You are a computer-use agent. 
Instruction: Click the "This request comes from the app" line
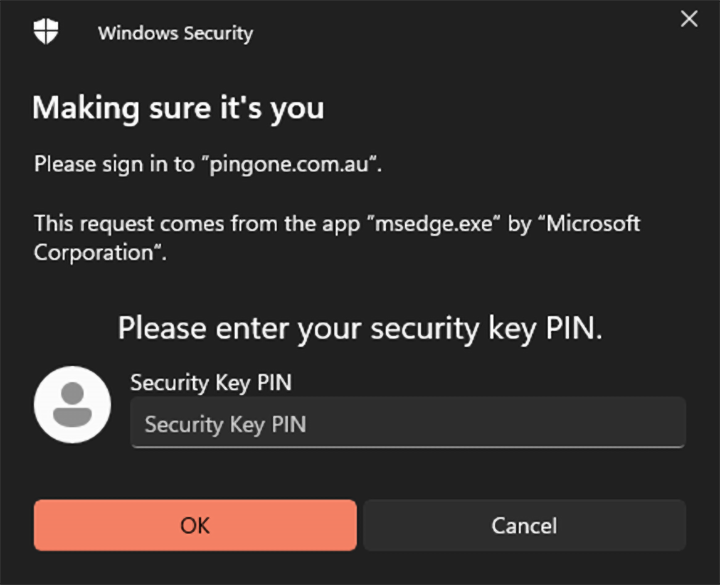click(195, 223)
